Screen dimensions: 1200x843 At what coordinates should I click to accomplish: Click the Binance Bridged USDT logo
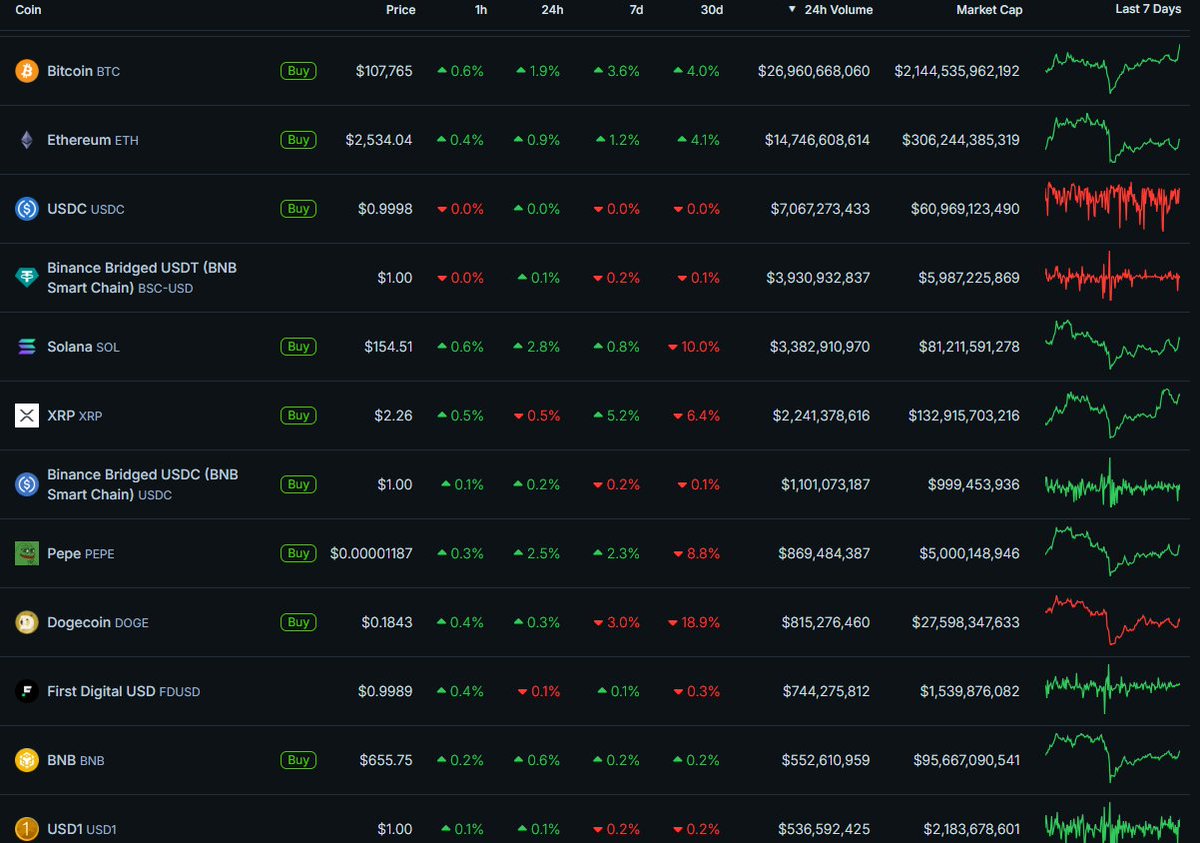click(27, 278)
